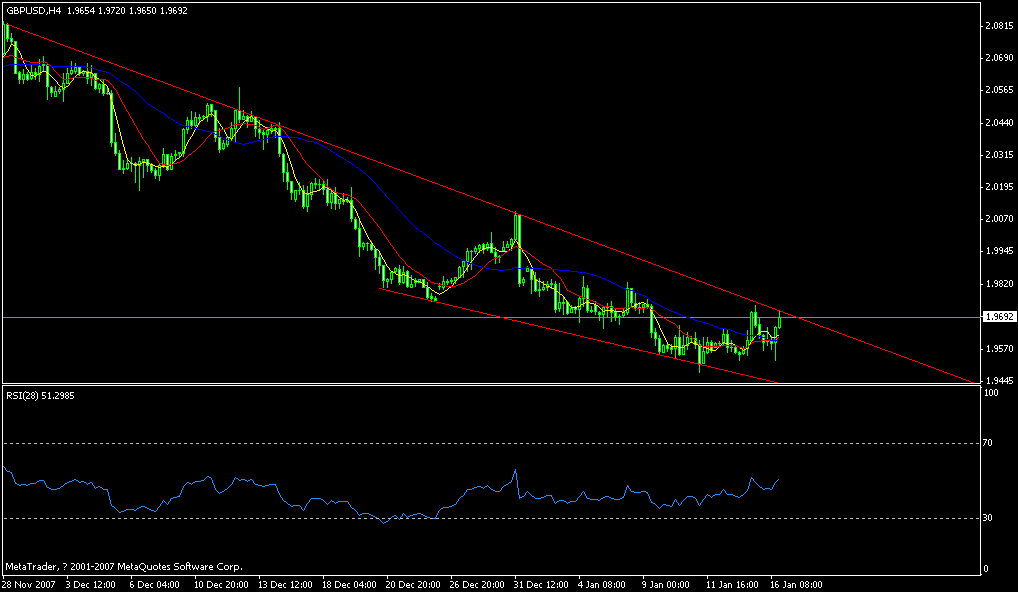Click the 2.0070 price axis label
This screenshot has height=592, width=1018.
point(999,219)
